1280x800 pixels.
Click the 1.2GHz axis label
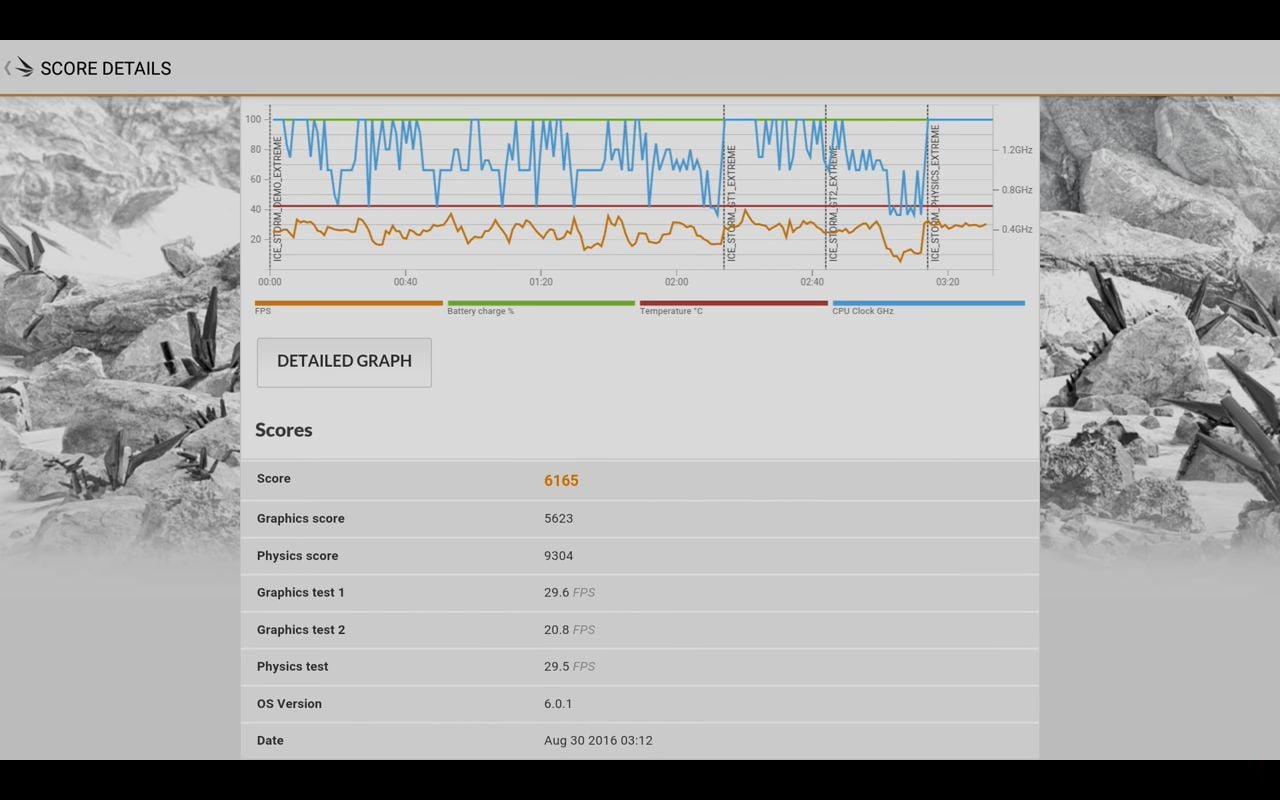tap(1017, 150)
